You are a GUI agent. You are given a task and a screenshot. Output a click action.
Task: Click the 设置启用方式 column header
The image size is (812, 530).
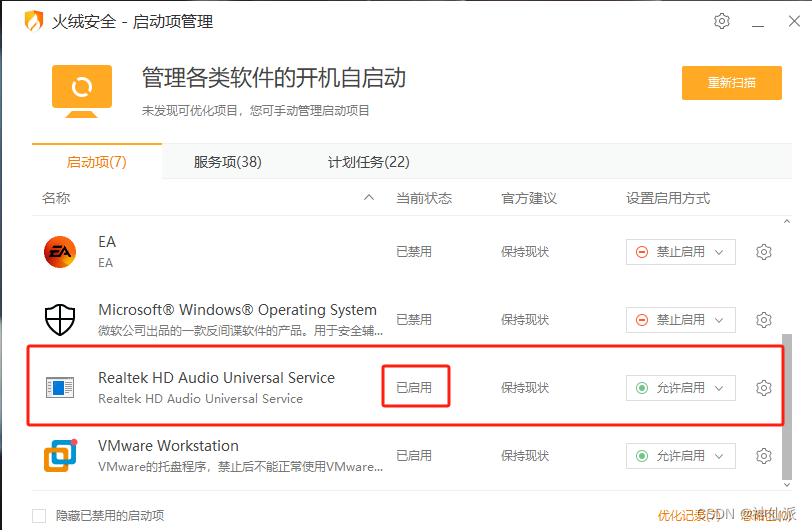[x=668, y=198]
